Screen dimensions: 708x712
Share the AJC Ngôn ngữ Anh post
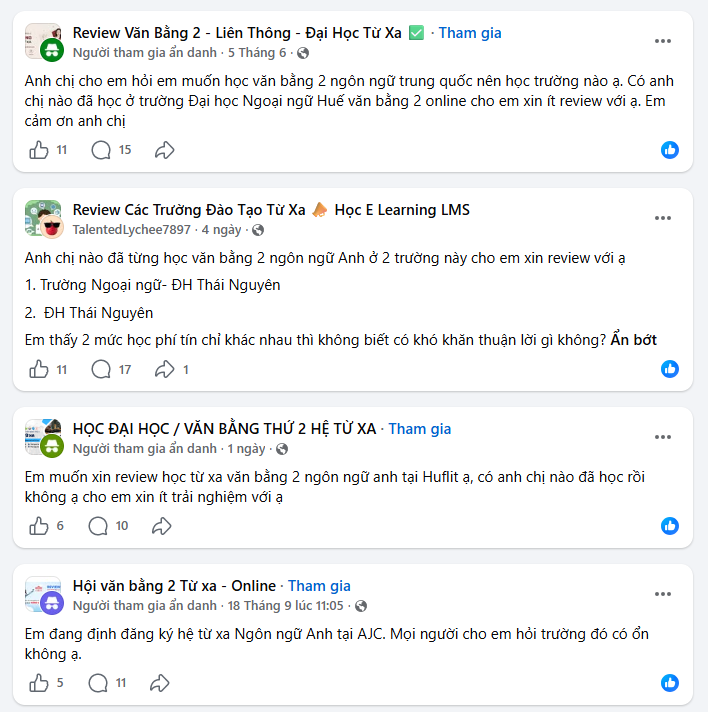pos(159,683)
